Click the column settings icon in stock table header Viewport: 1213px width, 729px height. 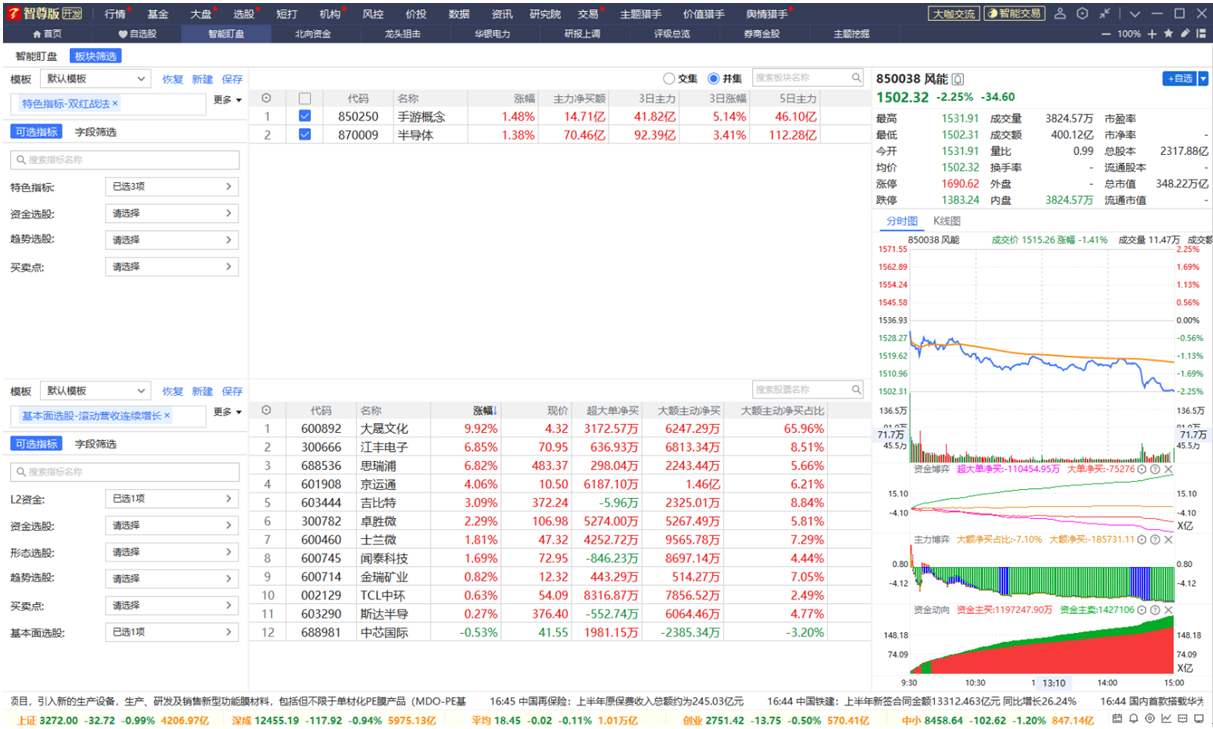click(x=266, y=410)
